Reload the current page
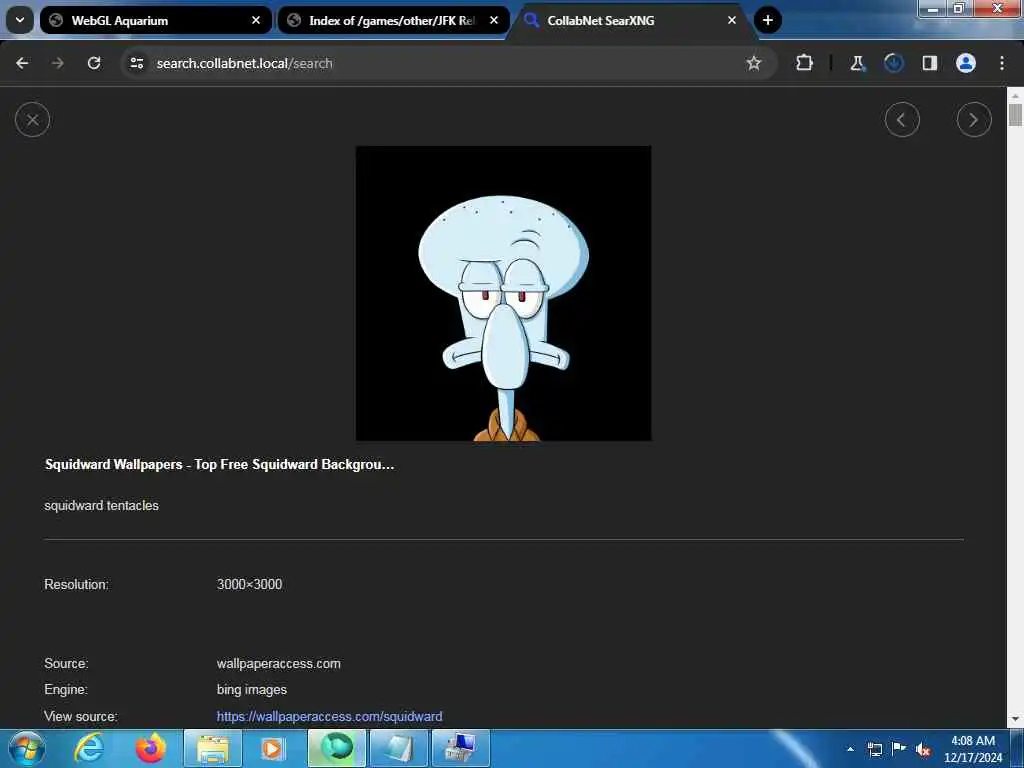Image resolution: width=1024 pixels, height=768 pixels. tap(94, 63)
